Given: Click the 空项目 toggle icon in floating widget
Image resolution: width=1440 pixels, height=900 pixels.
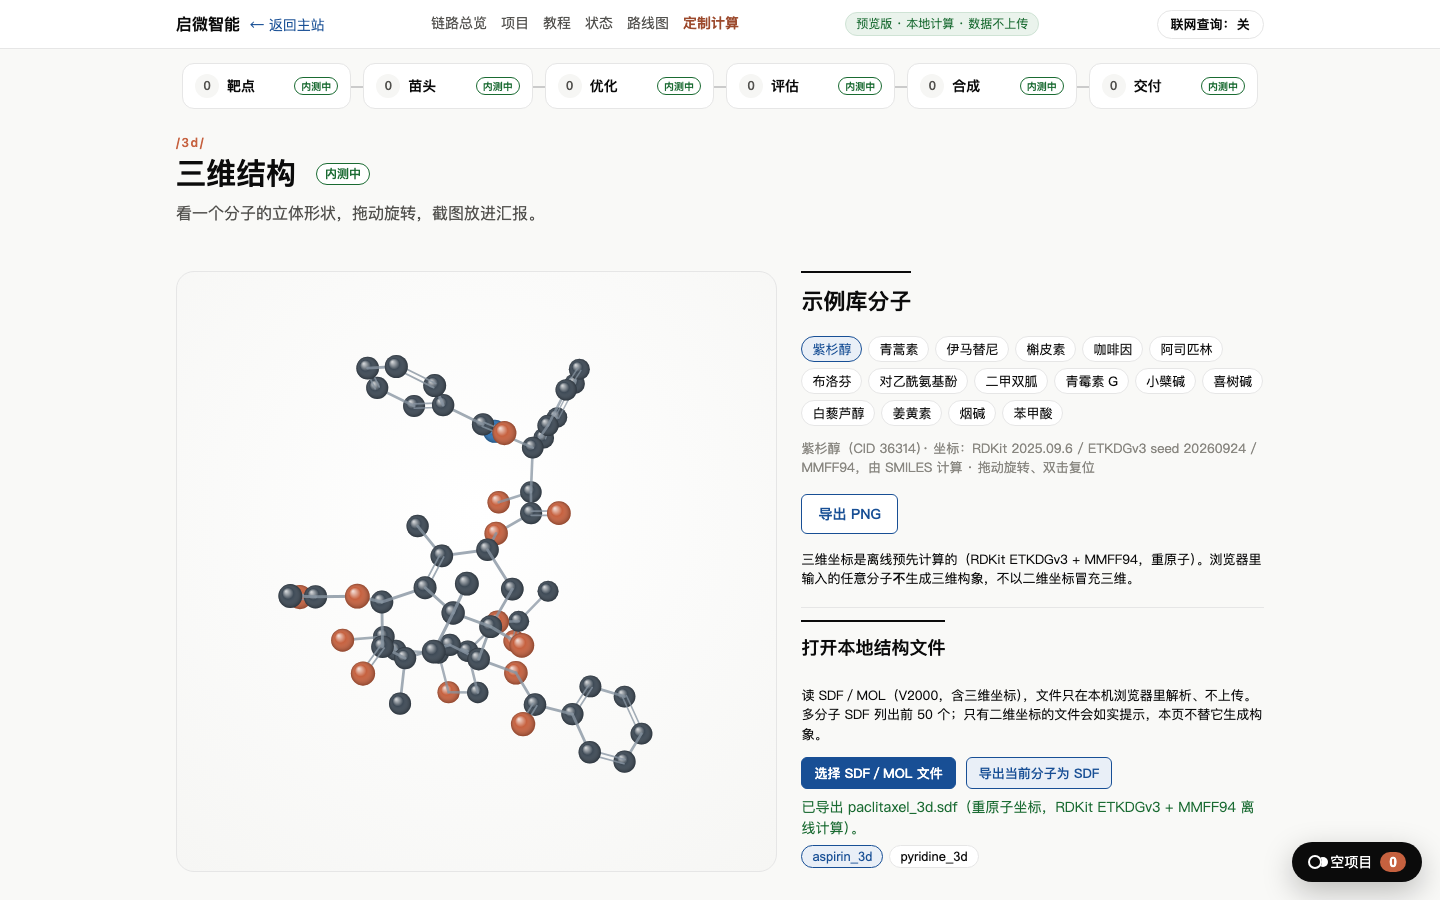Looking at the screenshot, I should (1317, 862).
